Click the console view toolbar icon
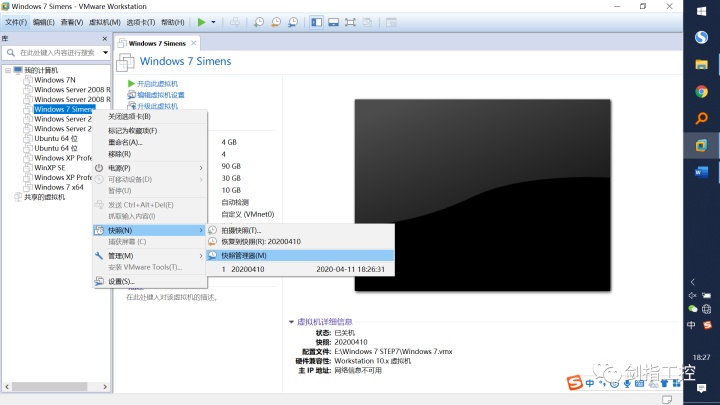720x405 pixels. (391, 22)
